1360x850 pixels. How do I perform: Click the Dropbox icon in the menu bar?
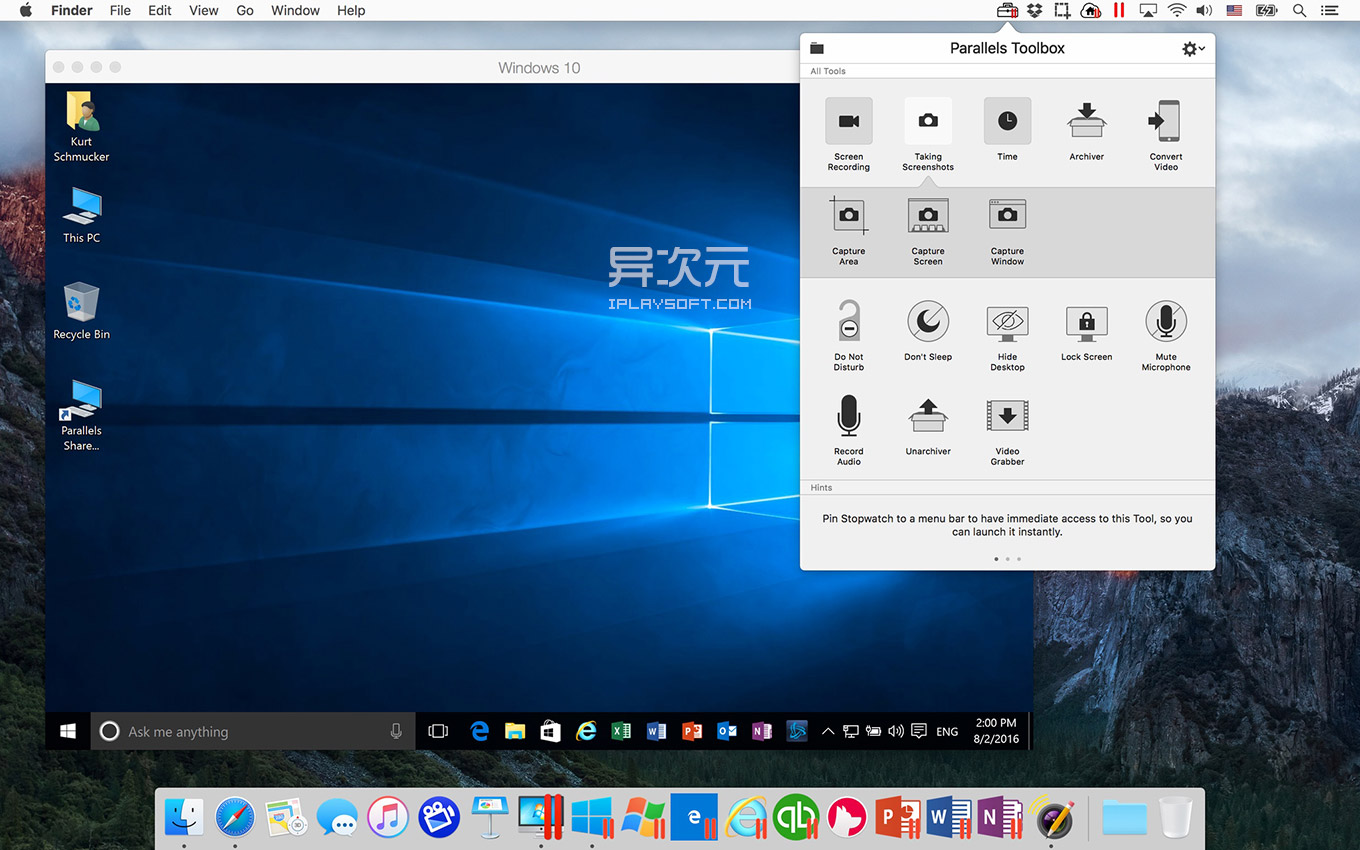click(x=1035, y=11)
